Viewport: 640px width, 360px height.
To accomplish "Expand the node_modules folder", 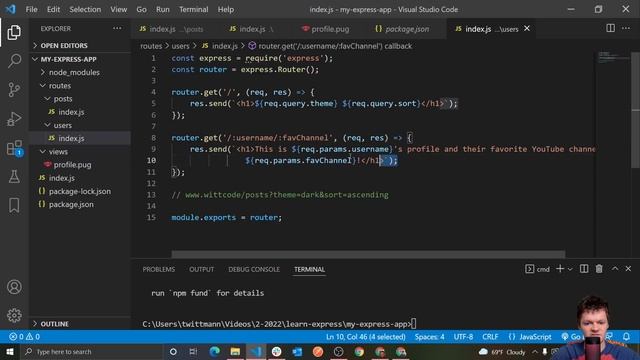I will (80, 72).
